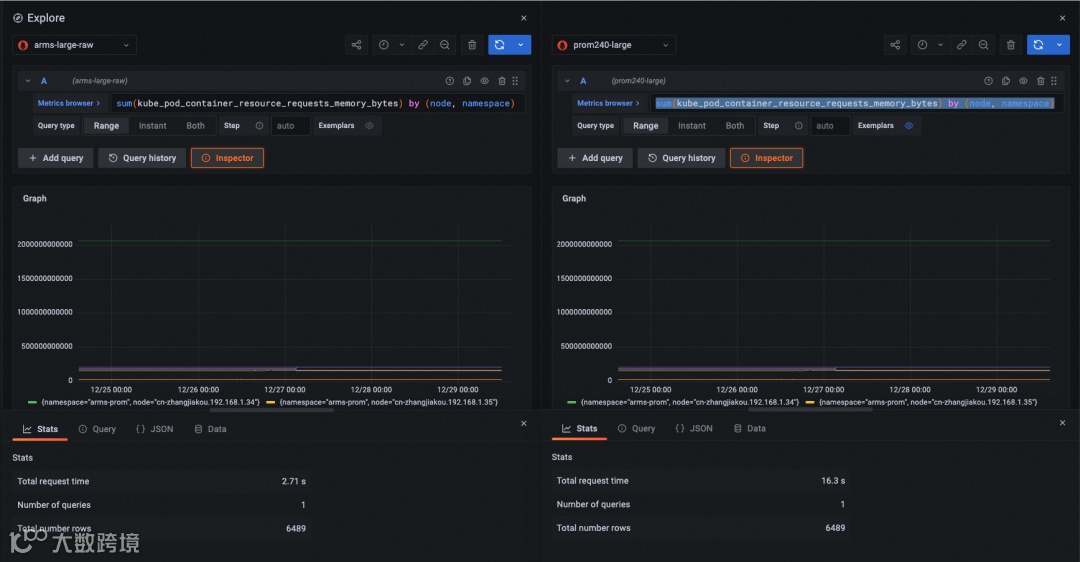Toggle Exemplars eye in the left query
The width and height of the screenshot is (1080, 562).
[x=369, y=125]
